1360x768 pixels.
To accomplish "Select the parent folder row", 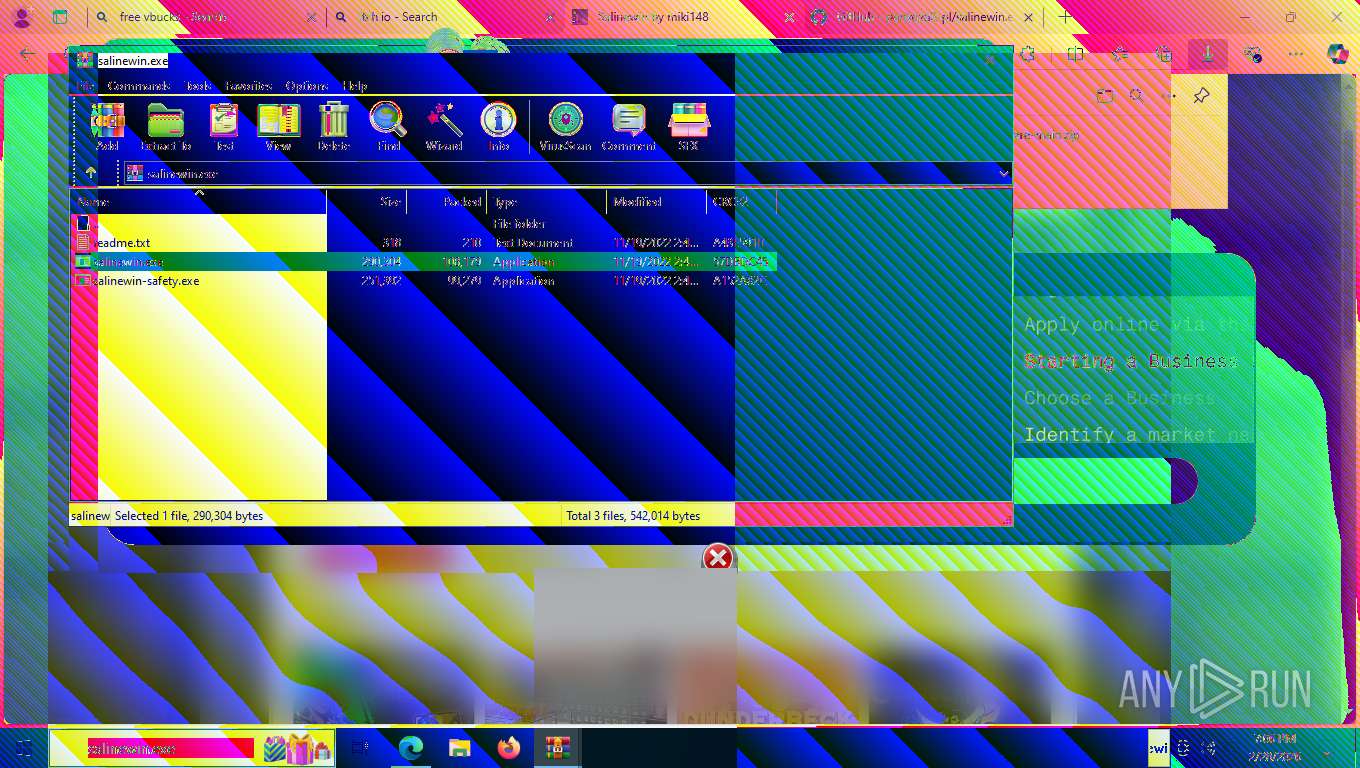I will 423,224.
